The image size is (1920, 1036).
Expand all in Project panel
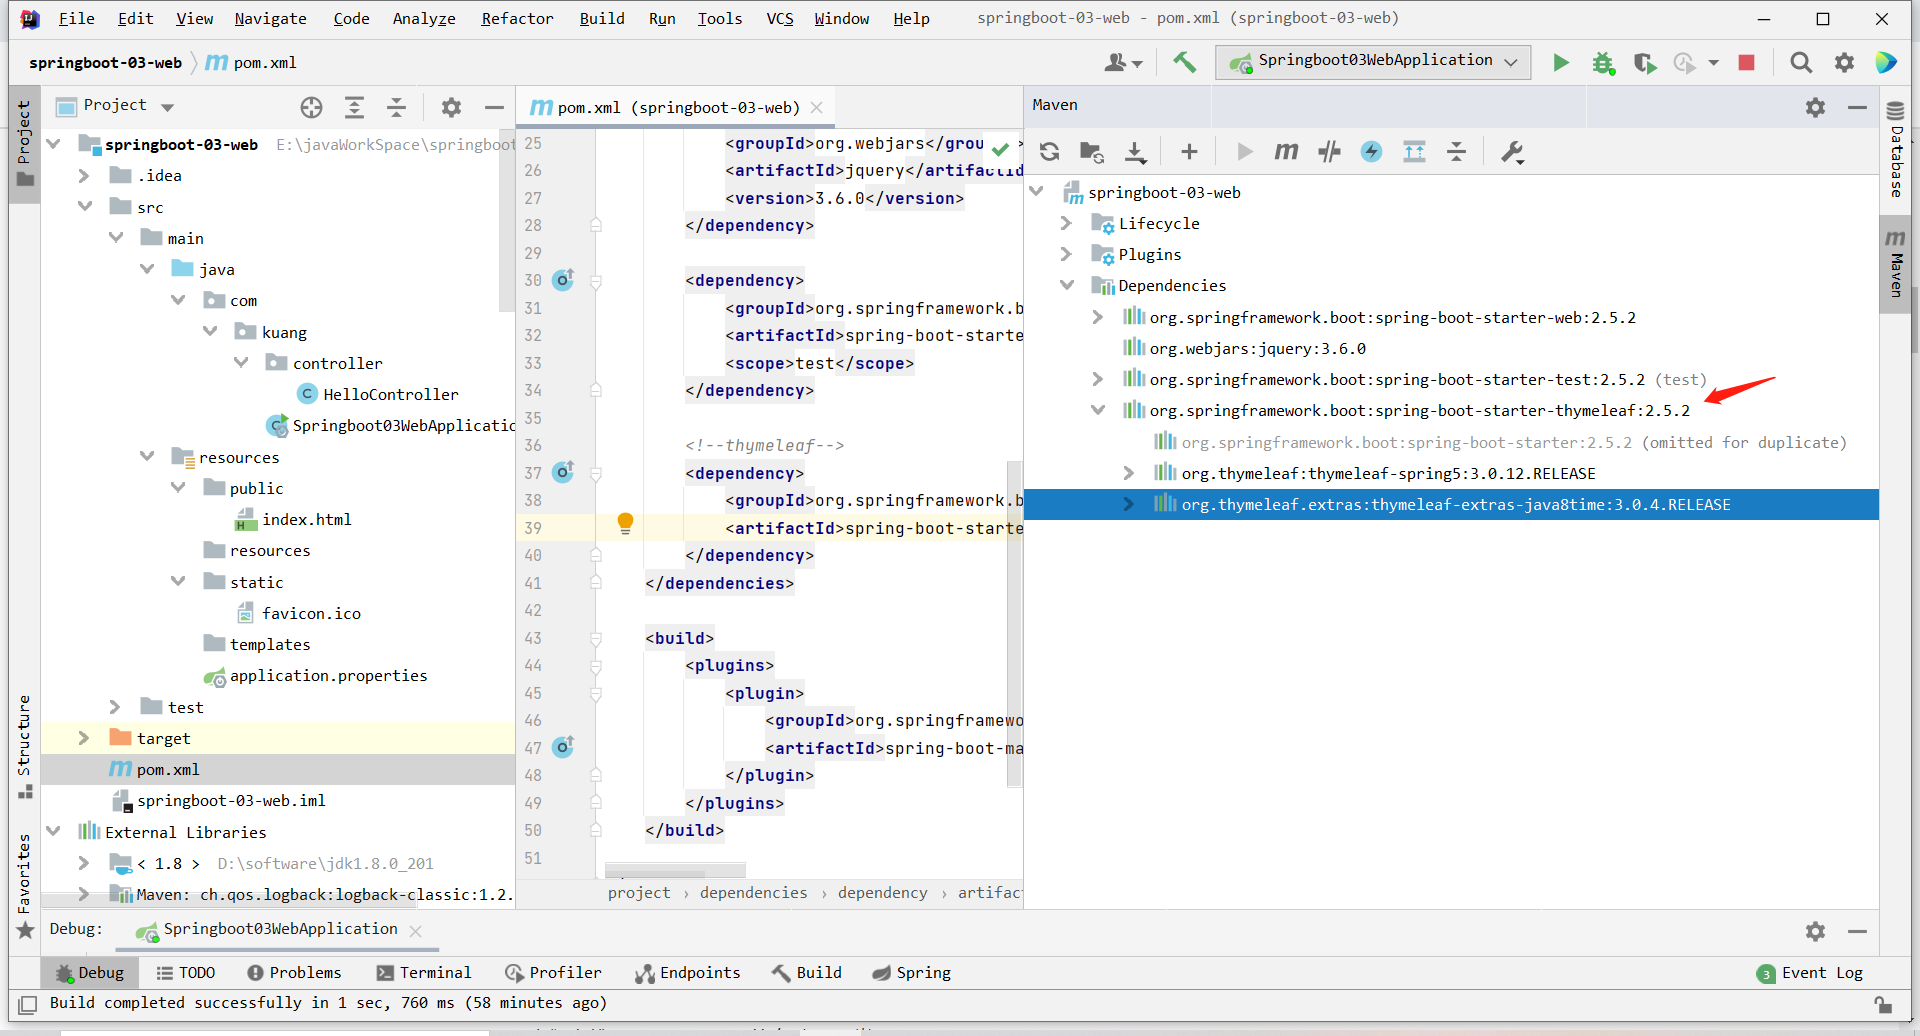(354, 107)
